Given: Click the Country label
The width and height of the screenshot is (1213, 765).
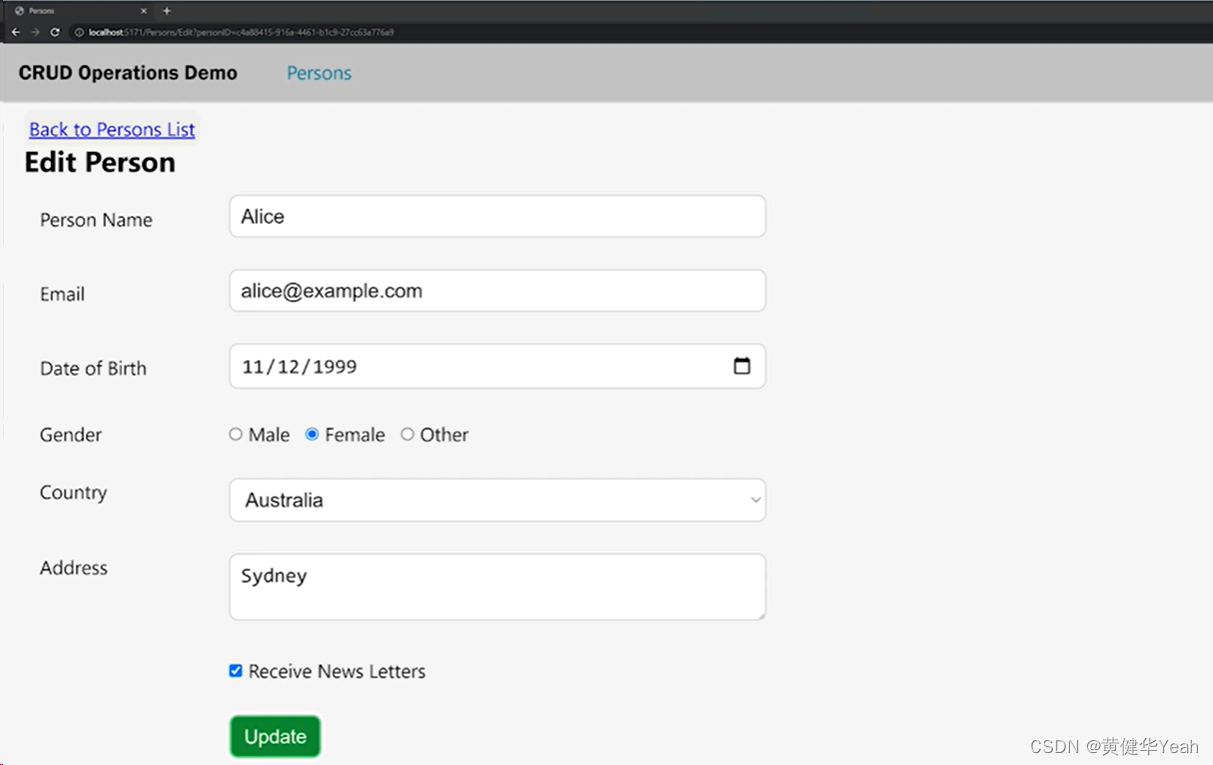Looking at the screenshot, I should coord(73,492).
